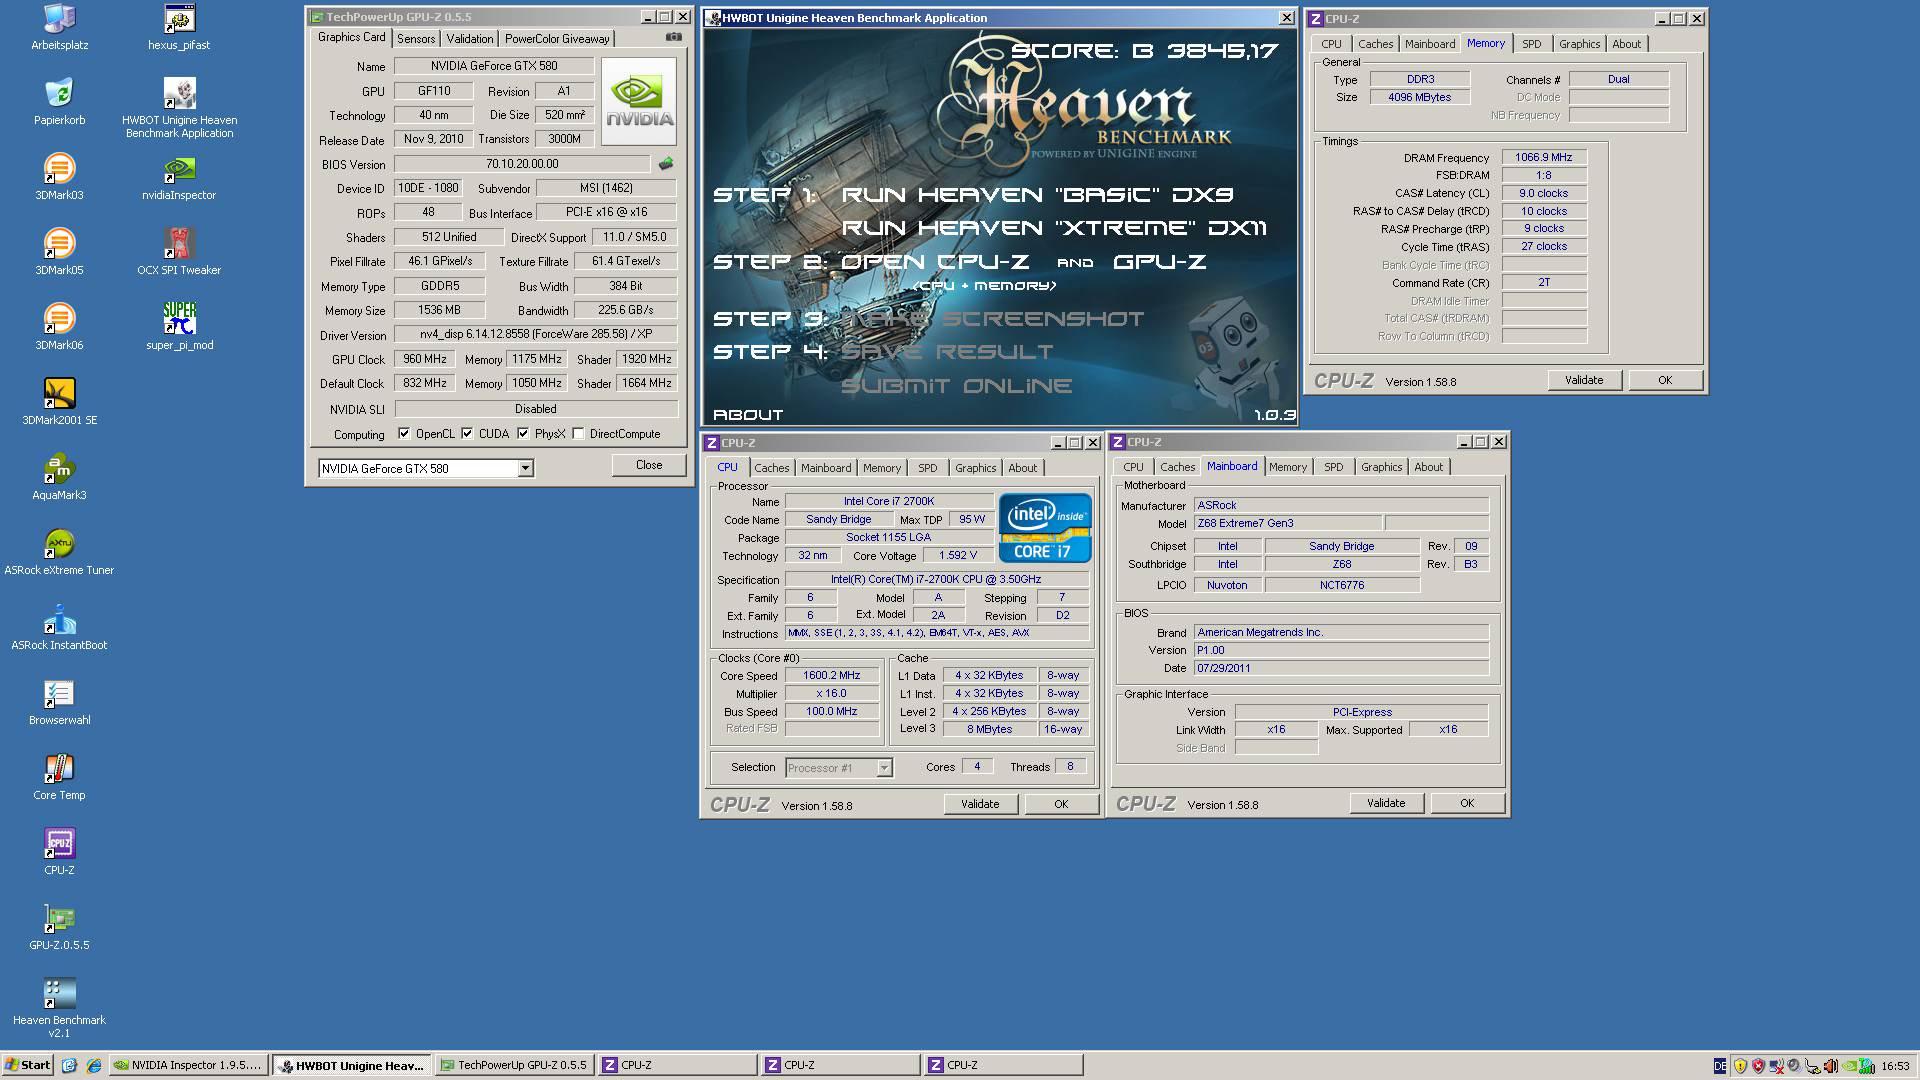Click the NVIDIA logo in GPU-Z

[639, 102]
